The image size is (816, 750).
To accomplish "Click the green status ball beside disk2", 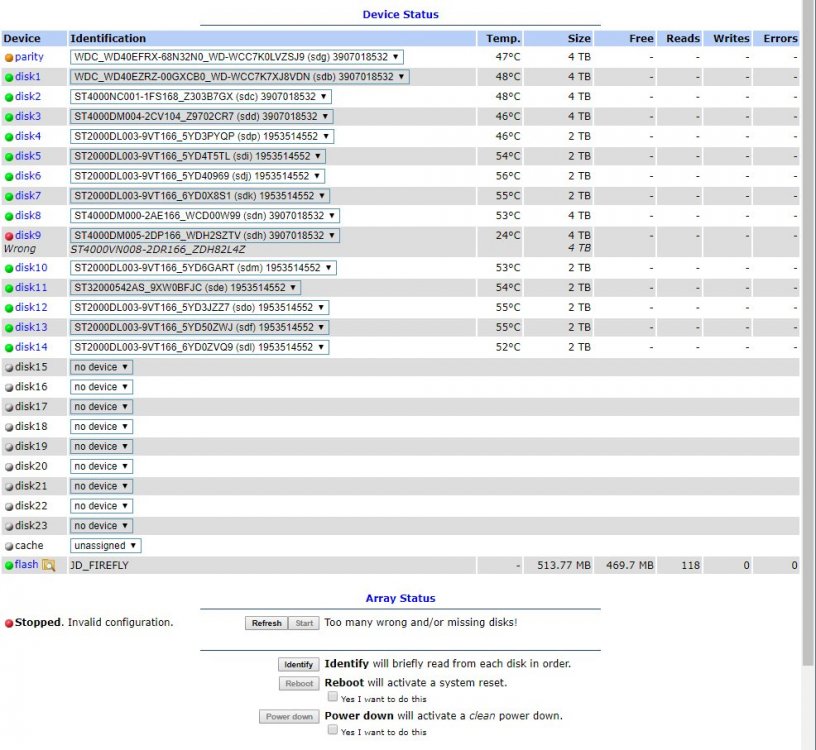I will (9, 97).
